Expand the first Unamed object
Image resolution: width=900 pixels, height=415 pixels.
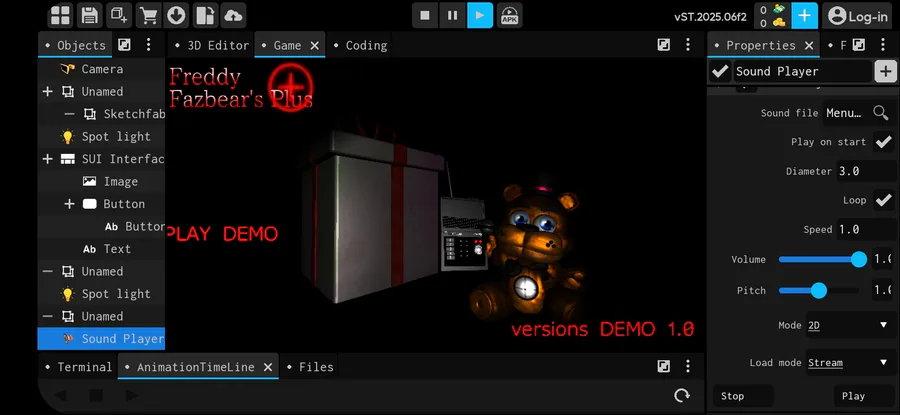pos(47,91)
